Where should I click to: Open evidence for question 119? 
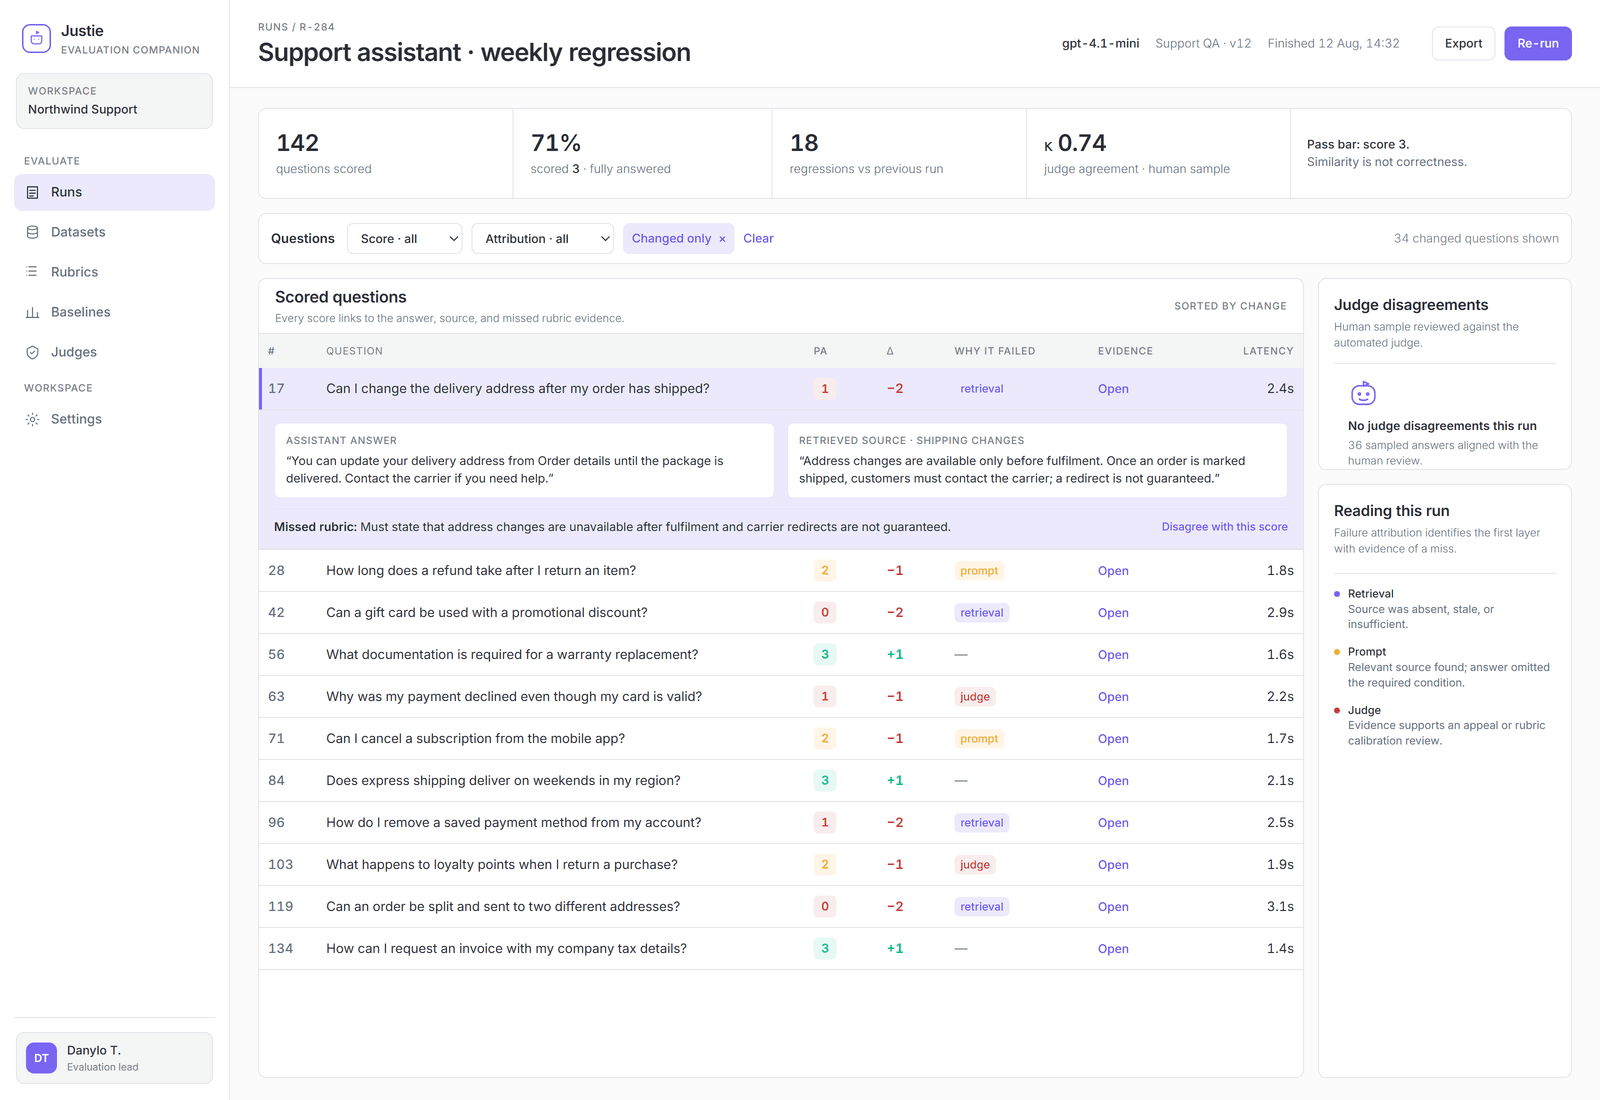tap(1113, 907)
